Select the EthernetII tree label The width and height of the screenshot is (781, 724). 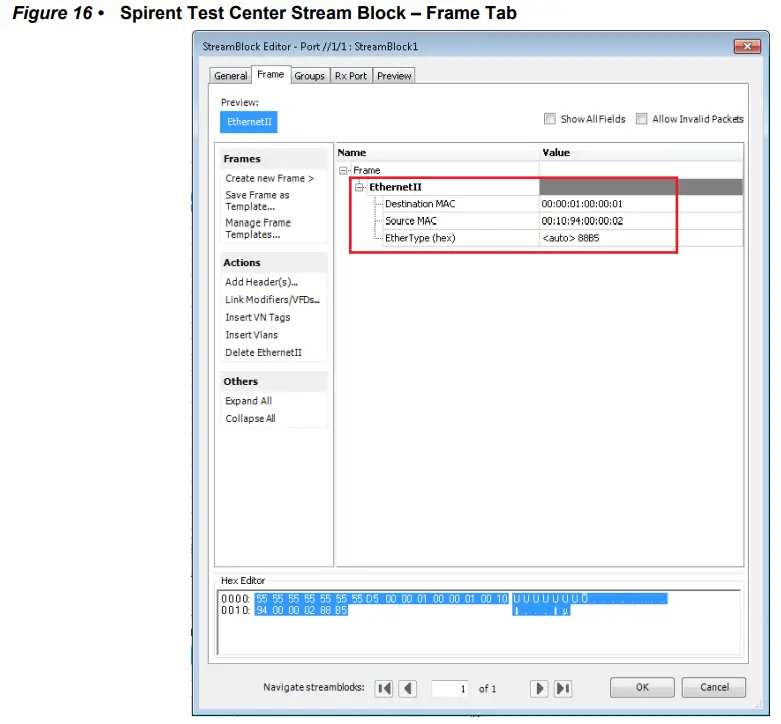click(395, 187)
